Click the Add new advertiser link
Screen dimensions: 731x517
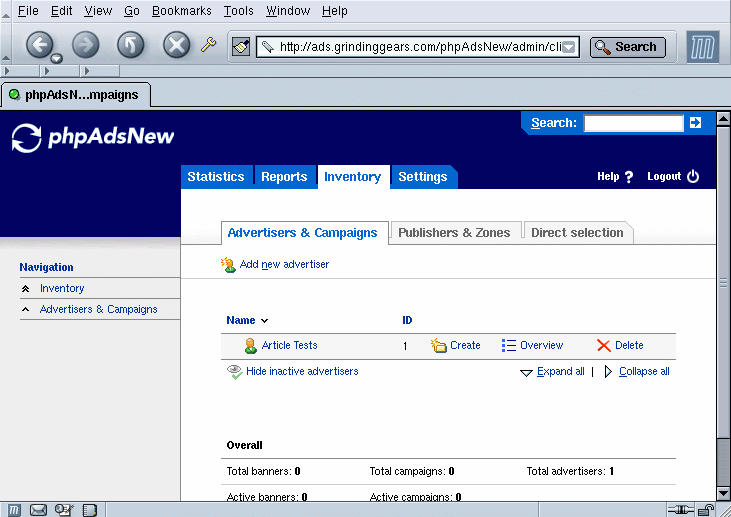pos(284,264)
